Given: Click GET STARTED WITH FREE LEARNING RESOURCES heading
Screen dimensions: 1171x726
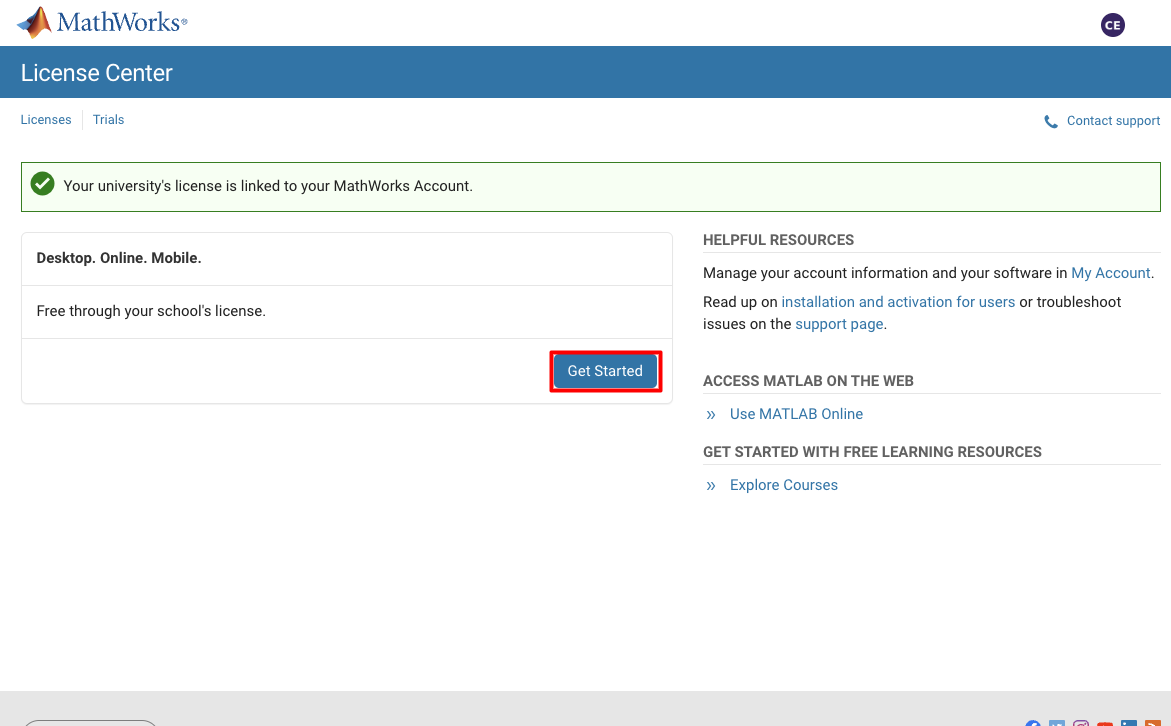Looking at the screenshot, I should (872, 452).
